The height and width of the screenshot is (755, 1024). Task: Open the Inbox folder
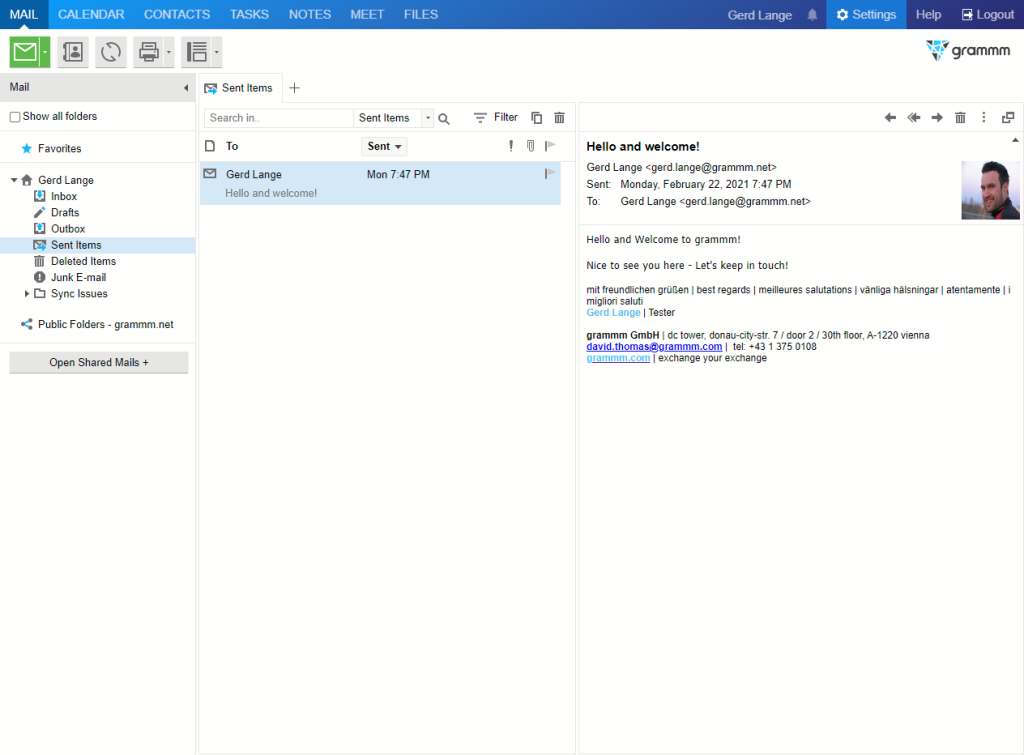[x=64, y=197]
